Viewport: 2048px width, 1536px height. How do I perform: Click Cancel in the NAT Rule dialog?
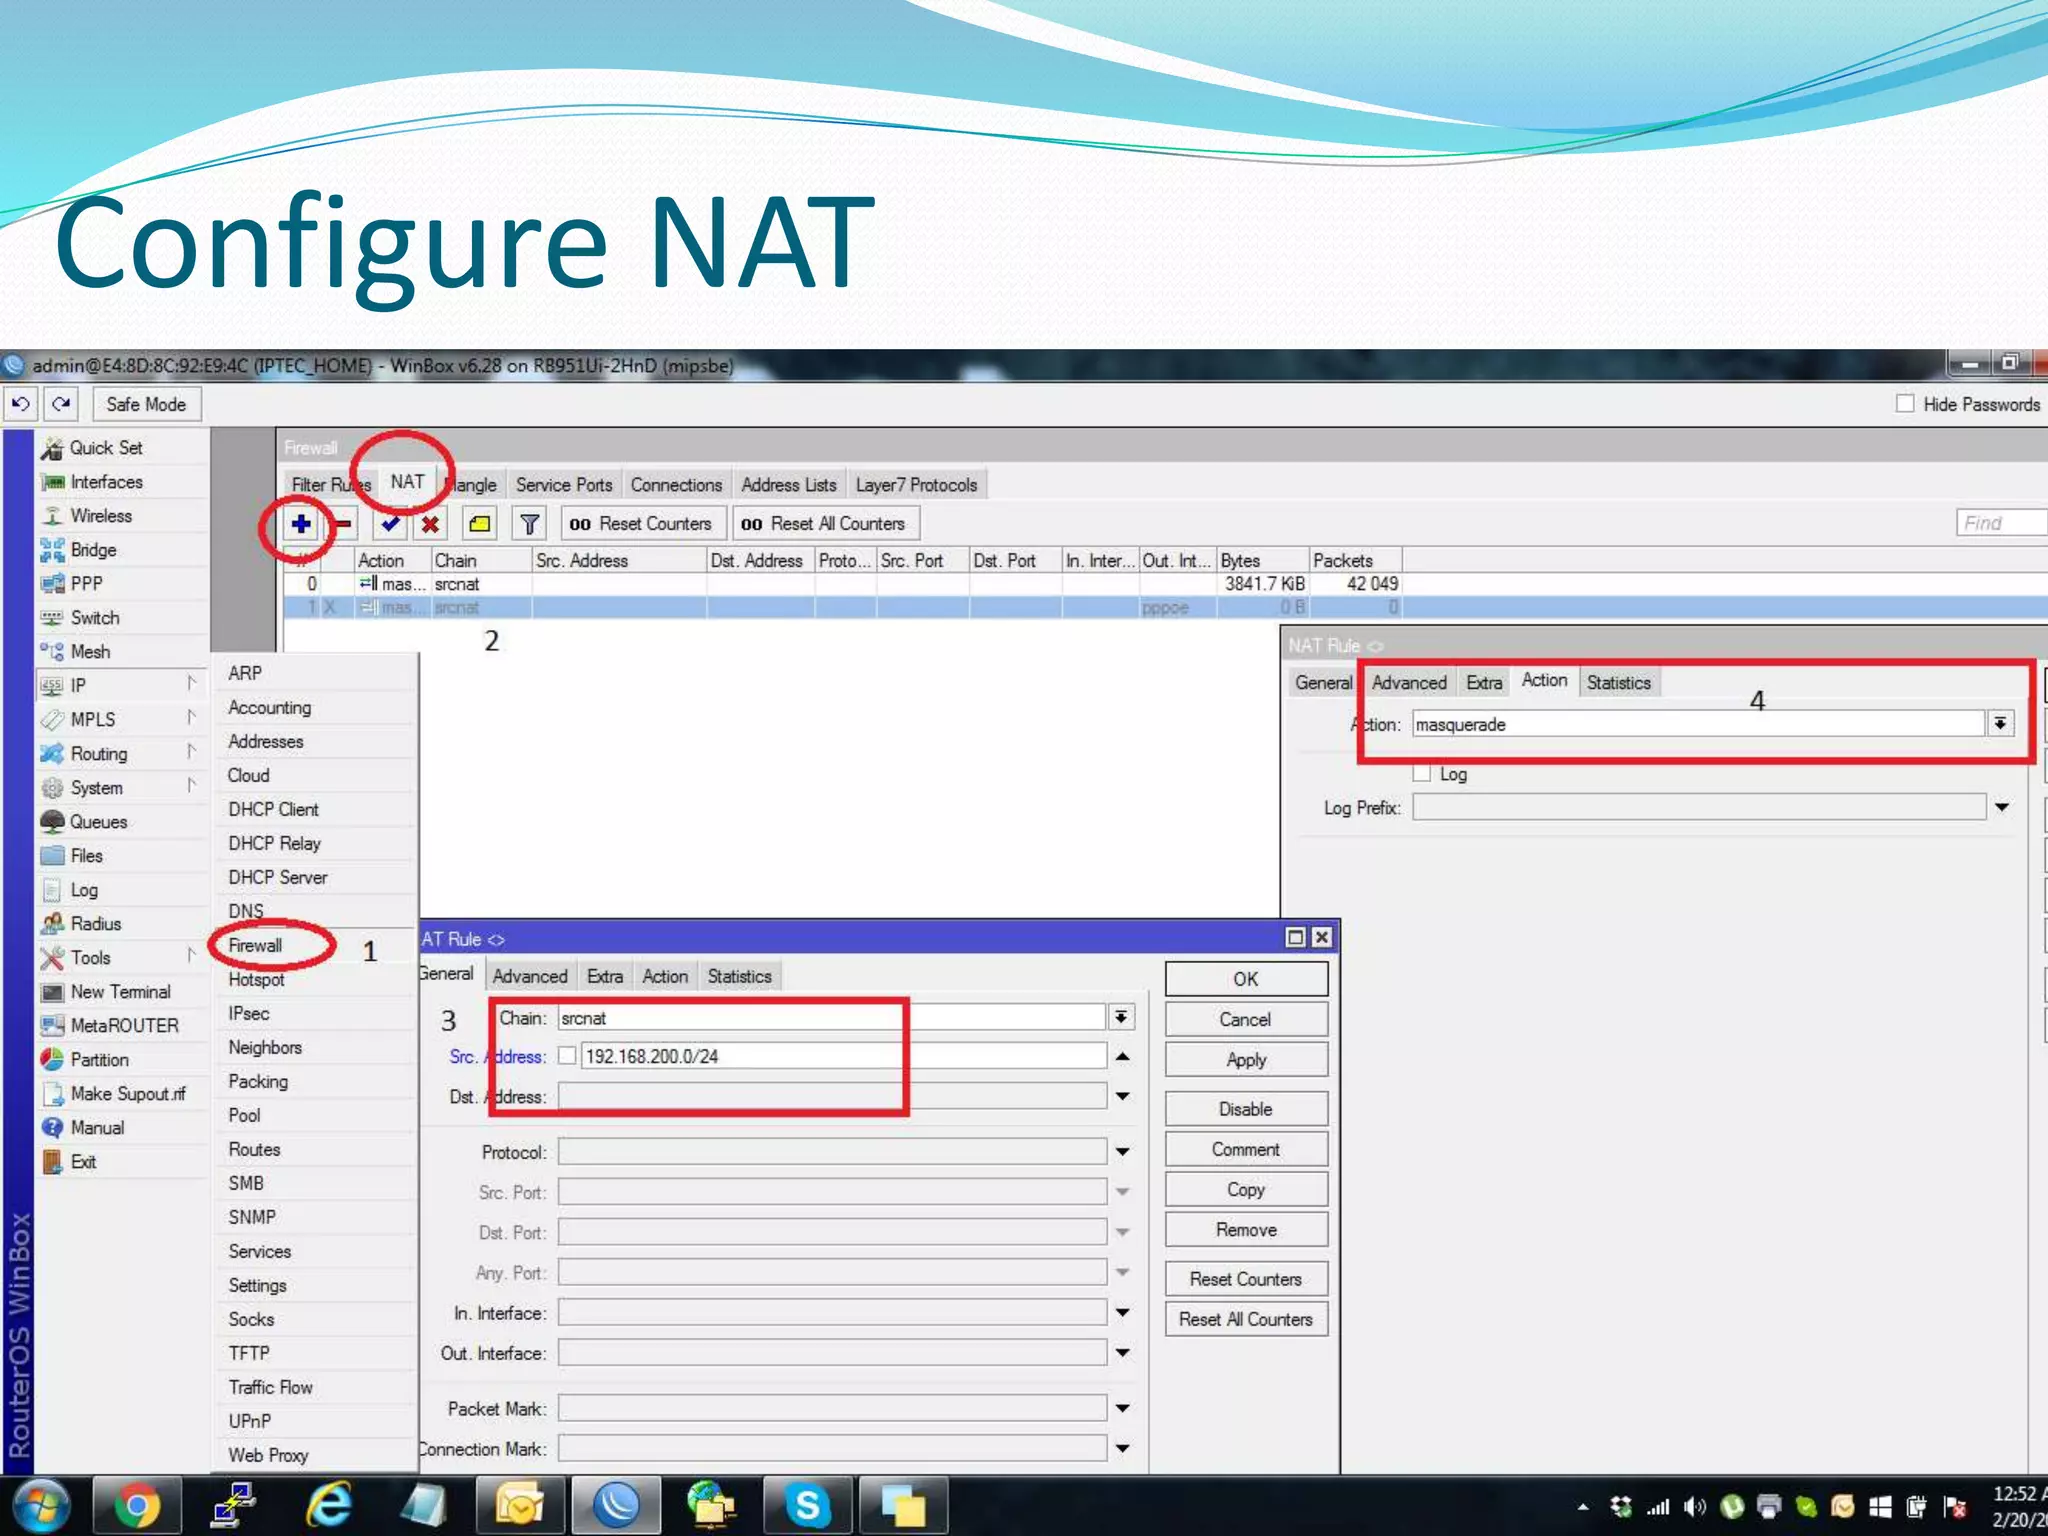pos(1246,1019)
